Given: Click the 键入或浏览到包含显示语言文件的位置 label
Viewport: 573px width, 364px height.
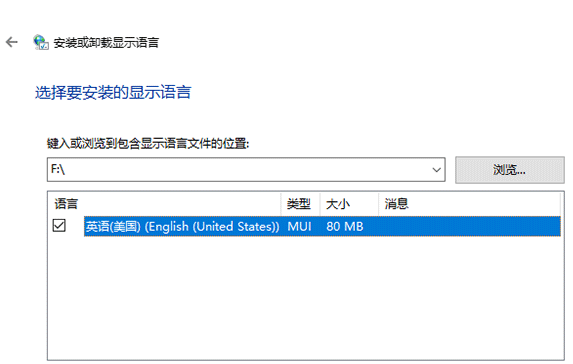Looking at the screenshot, I should 148,144.
